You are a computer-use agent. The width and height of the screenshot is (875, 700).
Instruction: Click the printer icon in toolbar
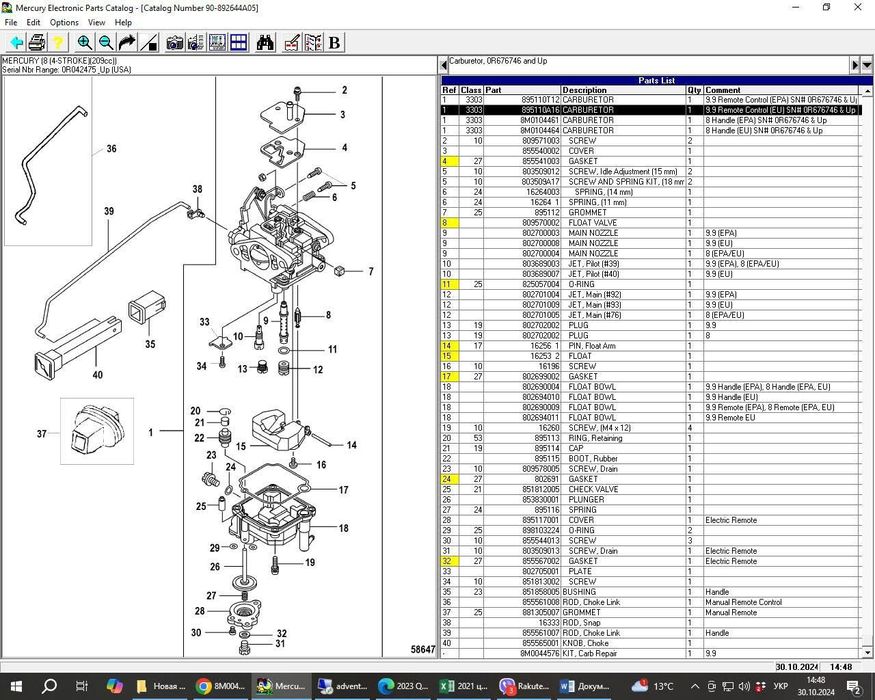(37, 42)
